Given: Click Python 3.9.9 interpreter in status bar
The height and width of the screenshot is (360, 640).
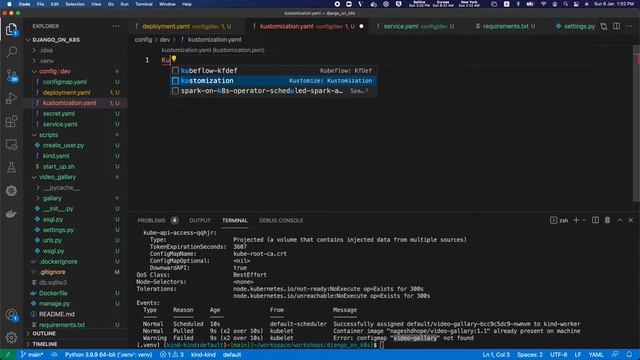Looking at the screenshot, I should (x=108, y=354).
